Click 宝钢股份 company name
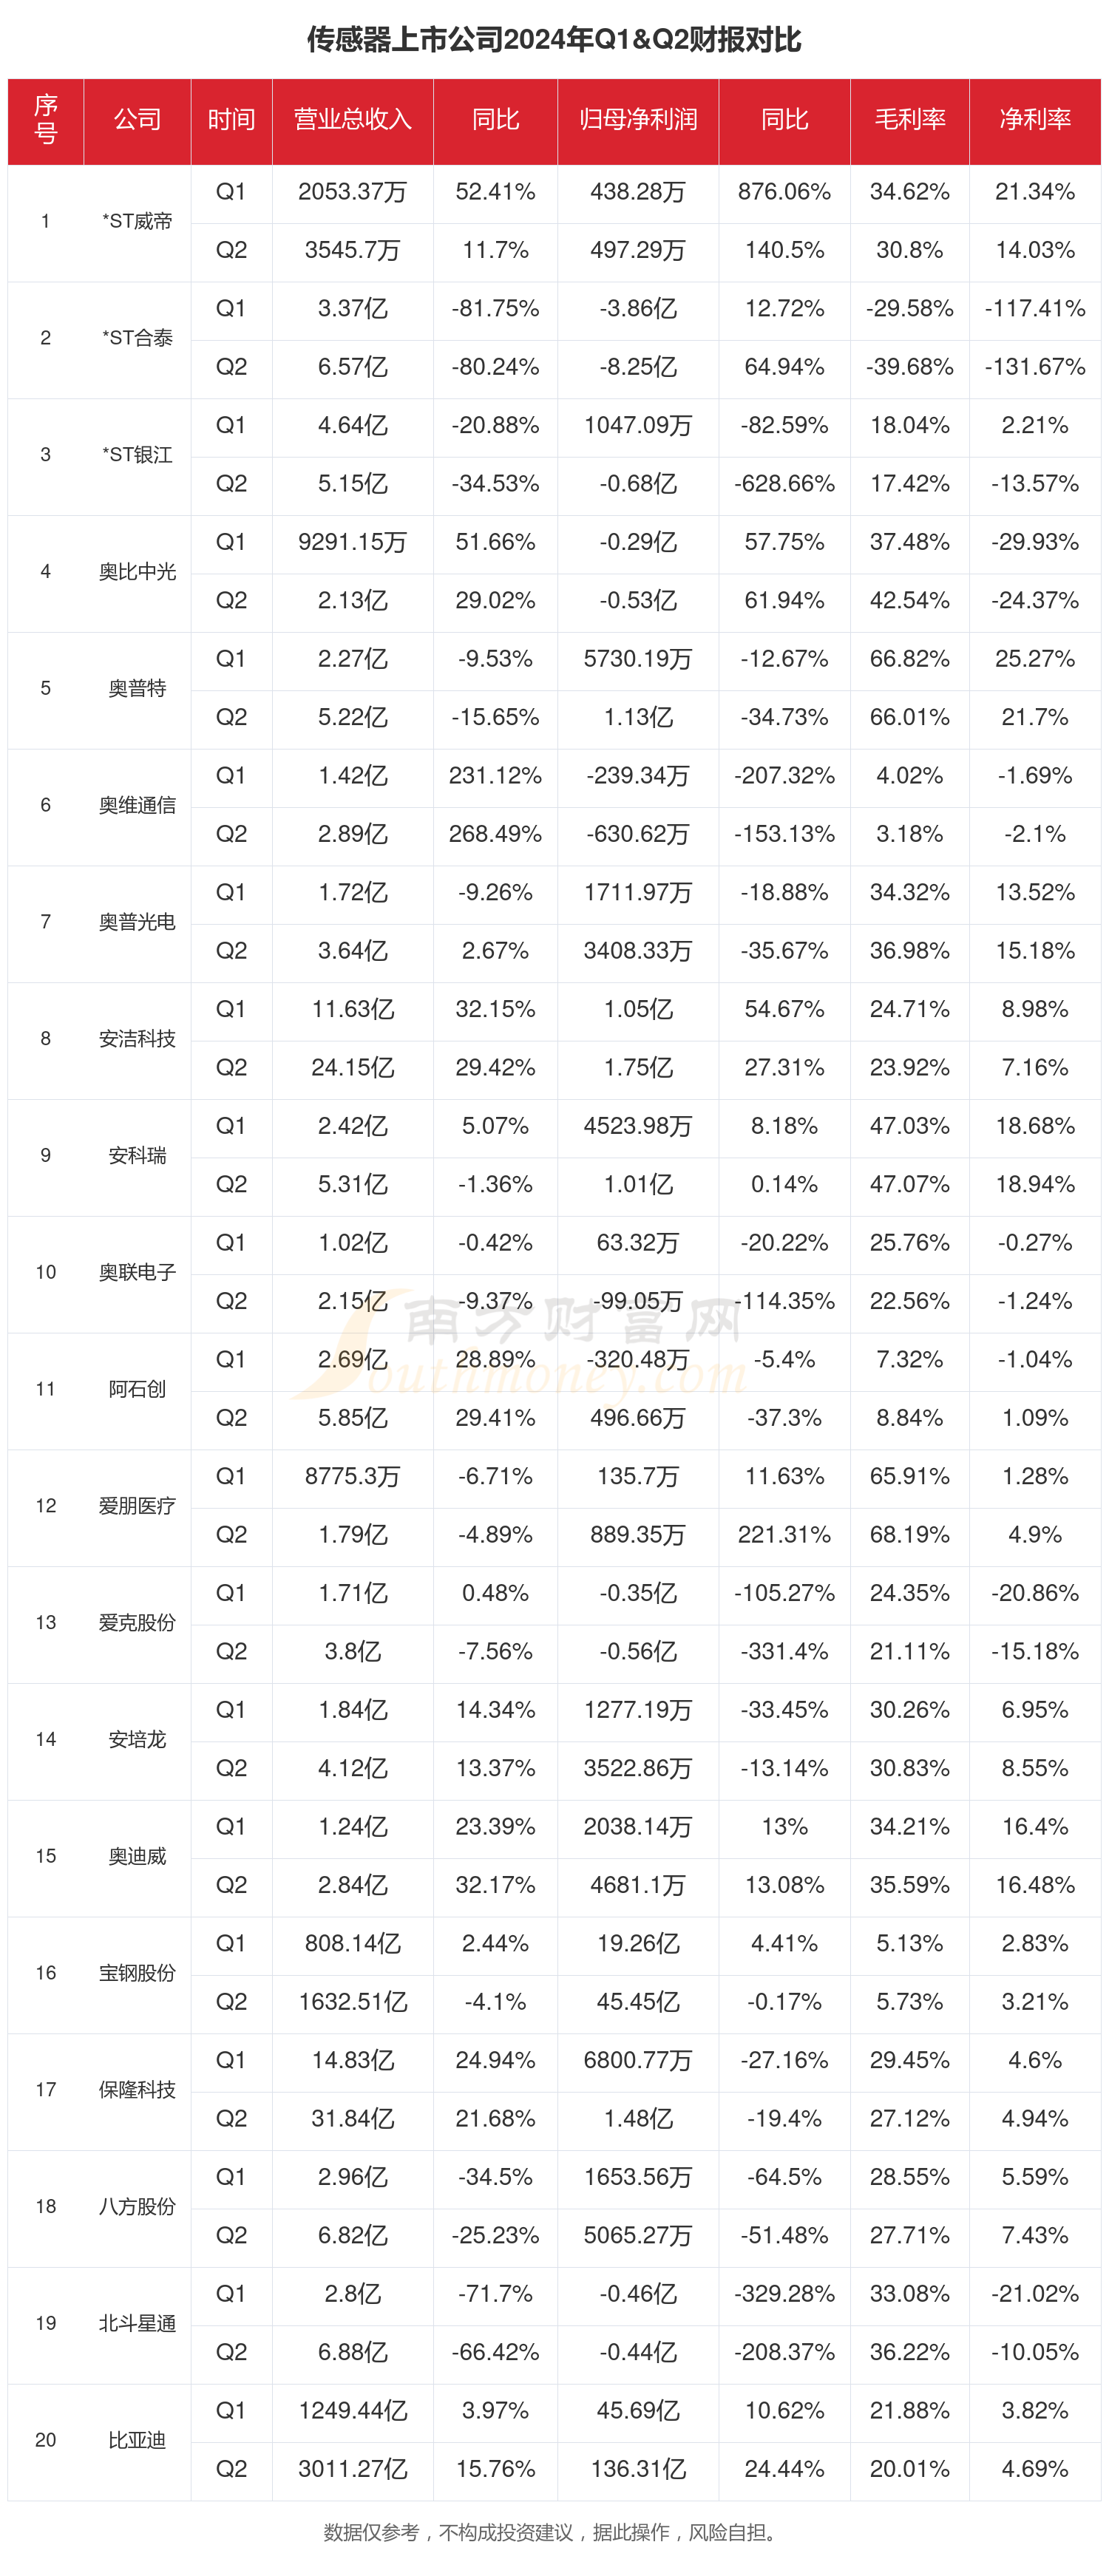 [x=137, y=1973]
